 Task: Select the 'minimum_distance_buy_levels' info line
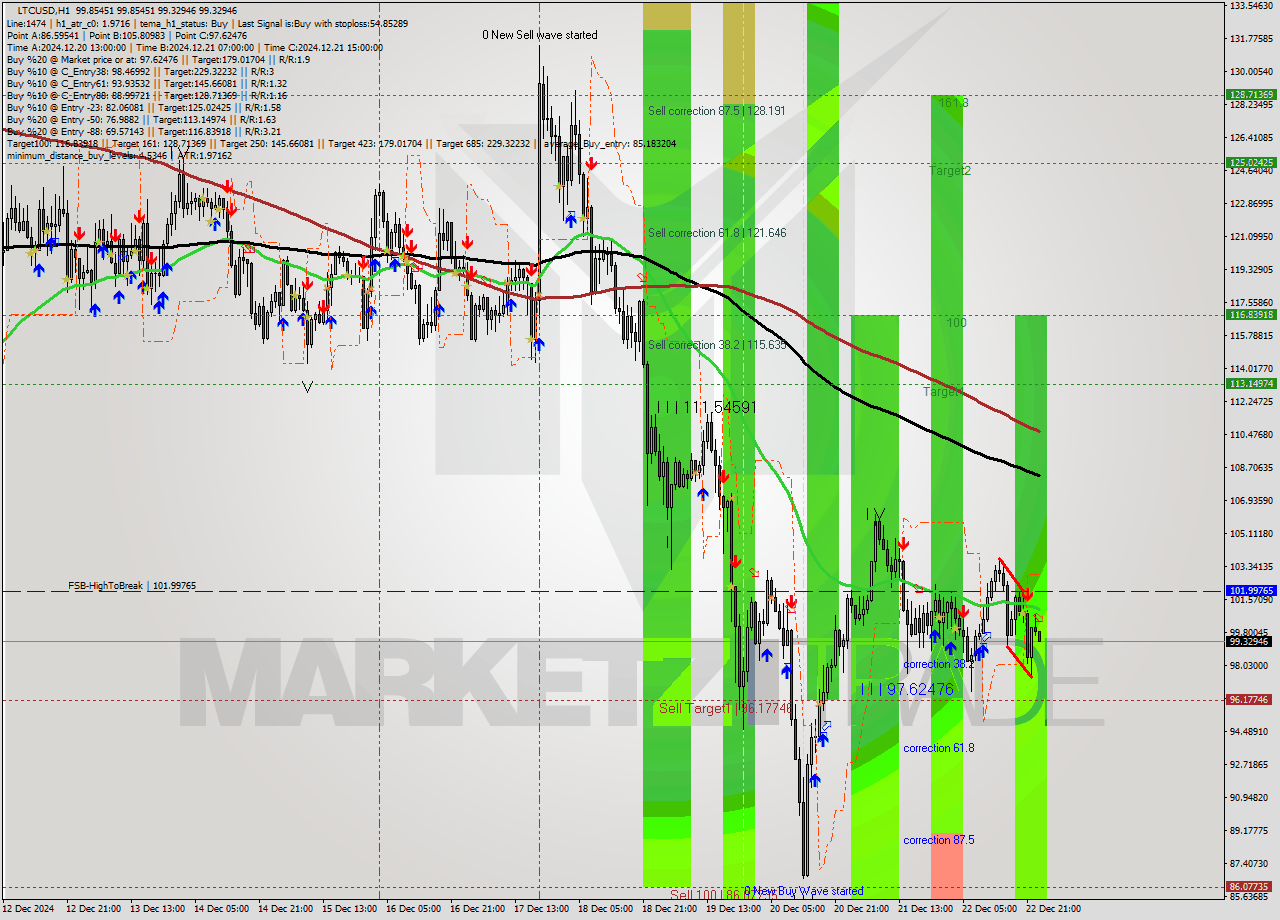coord(120,156)
